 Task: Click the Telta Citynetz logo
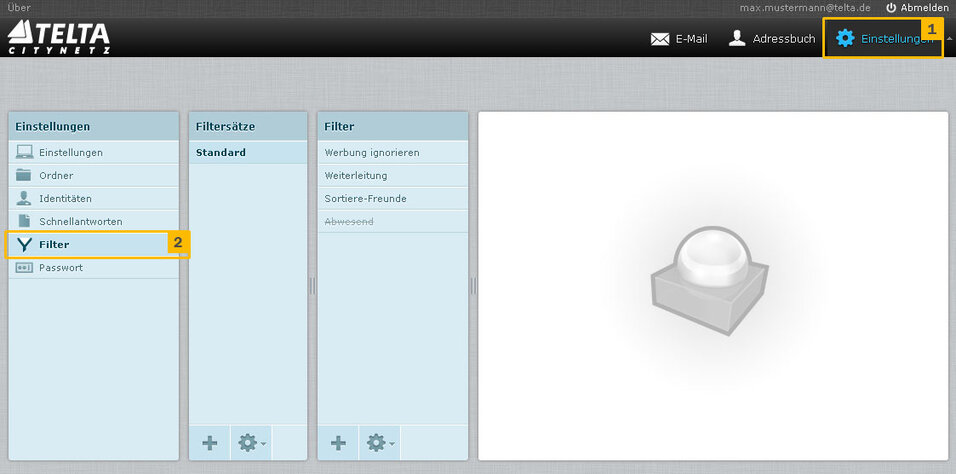pyautogui.click(x=59, y=37)
